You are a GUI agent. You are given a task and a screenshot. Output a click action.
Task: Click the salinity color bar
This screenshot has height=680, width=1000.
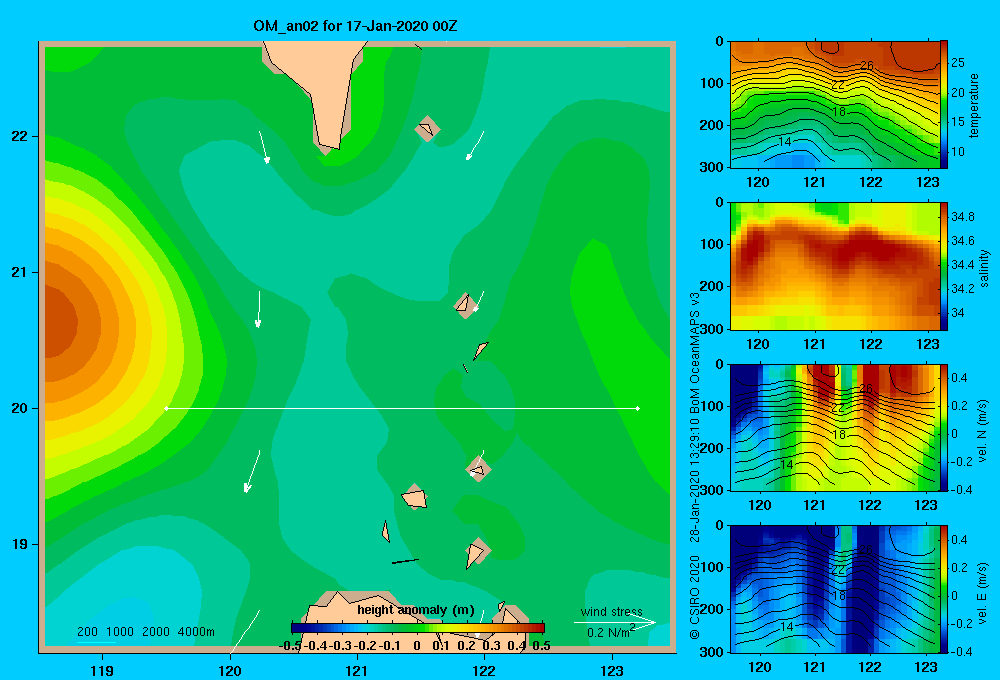coord(943,266)
